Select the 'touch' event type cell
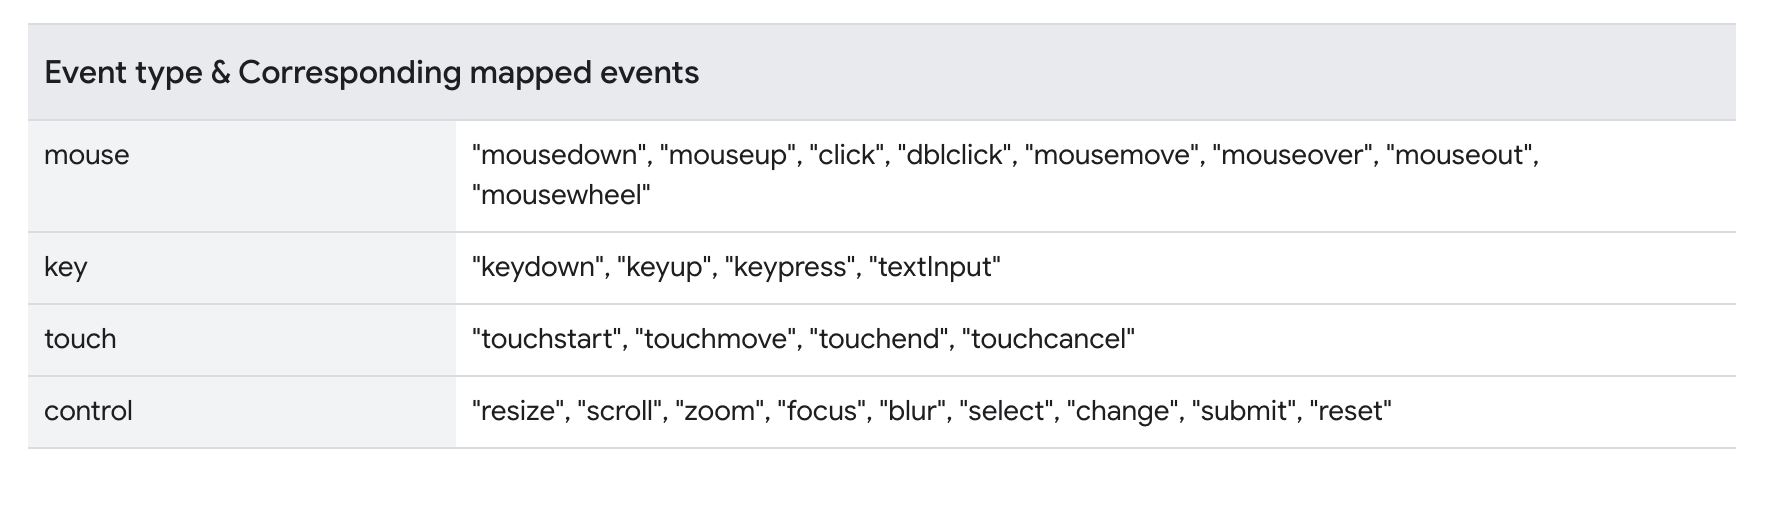This screenshot has height=508, width=1784. pyautogui.click(x=242, y=340)
